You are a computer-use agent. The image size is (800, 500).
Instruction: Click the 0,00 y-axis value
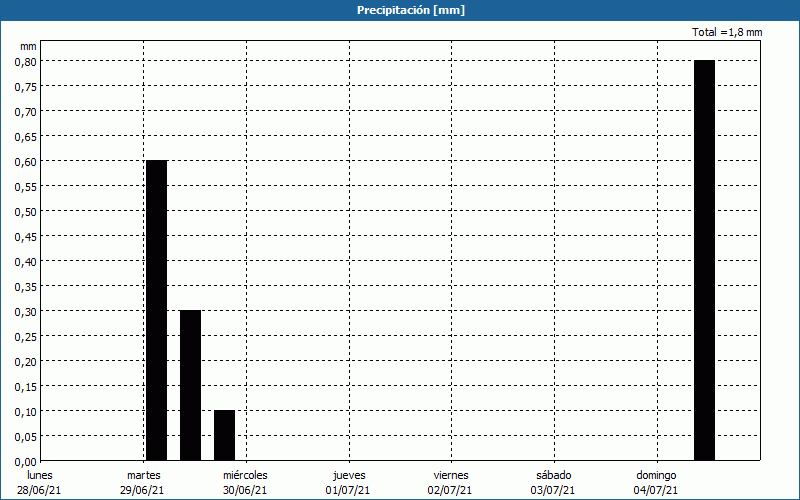coord(26,462)
